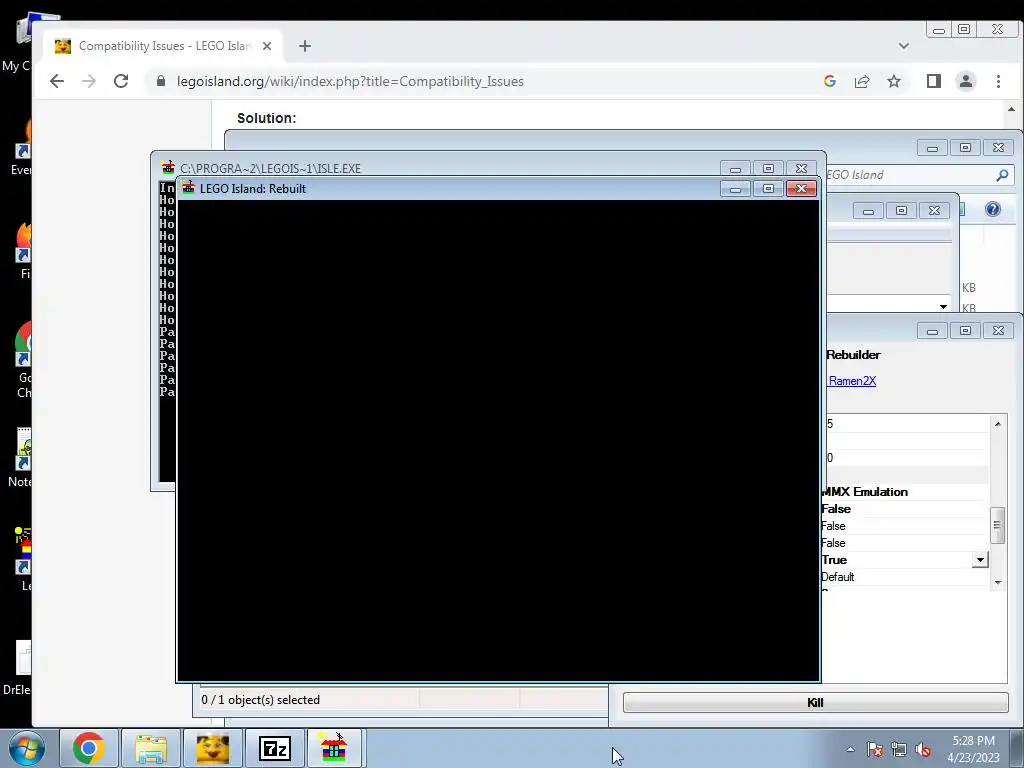Open the Chrome profile avatar
The image size is (1024, 768).
point(966,81)
